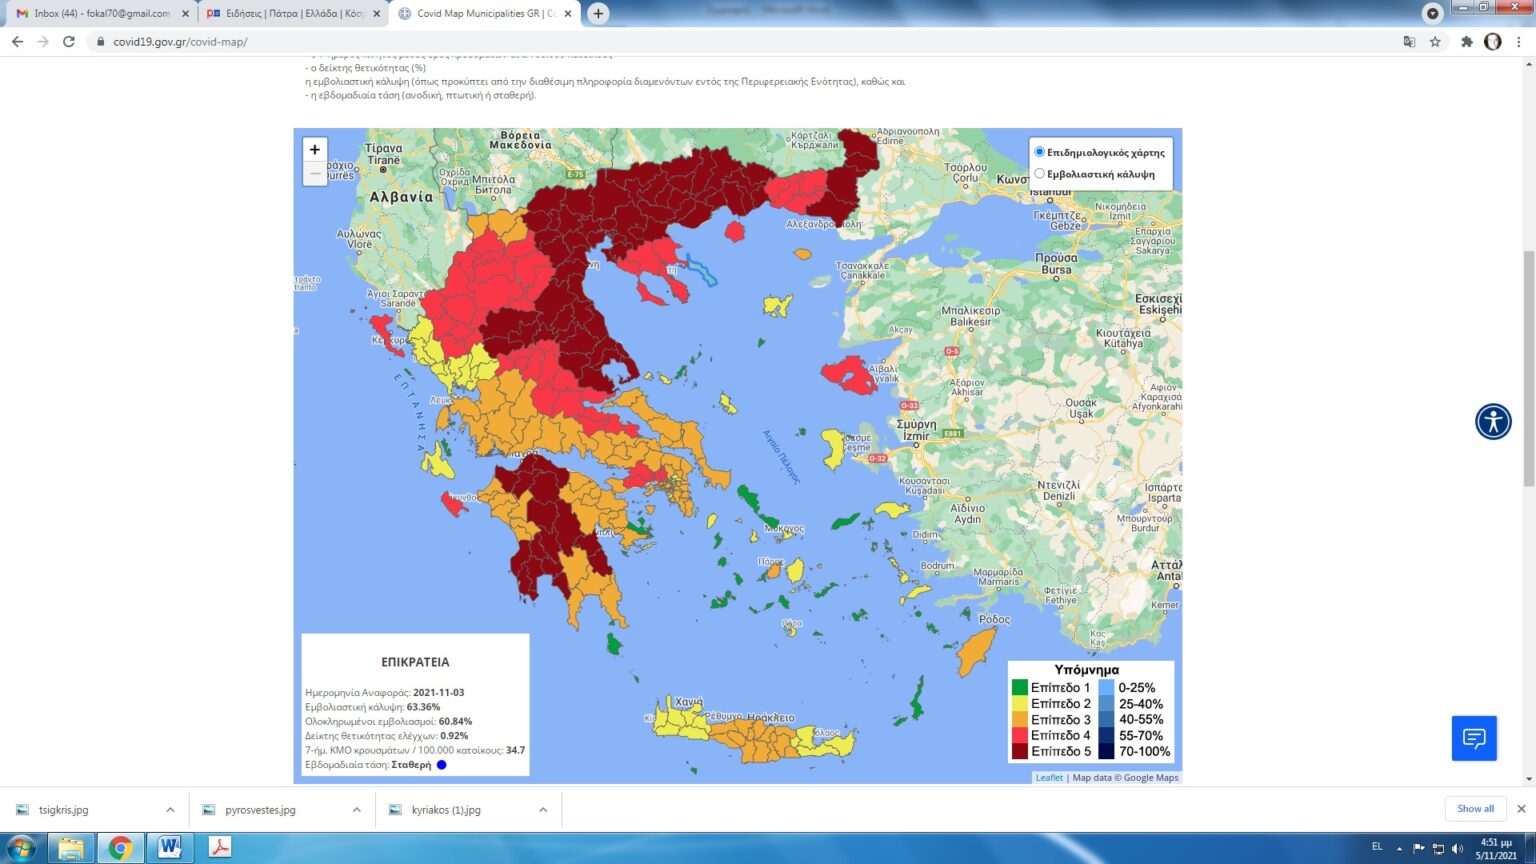Image resolution: width=1536 pixels, height=864 pixels.
Task: Select the Επιδημιολογικός χάρτης radio option
Action: click(x=1040, y=152)
